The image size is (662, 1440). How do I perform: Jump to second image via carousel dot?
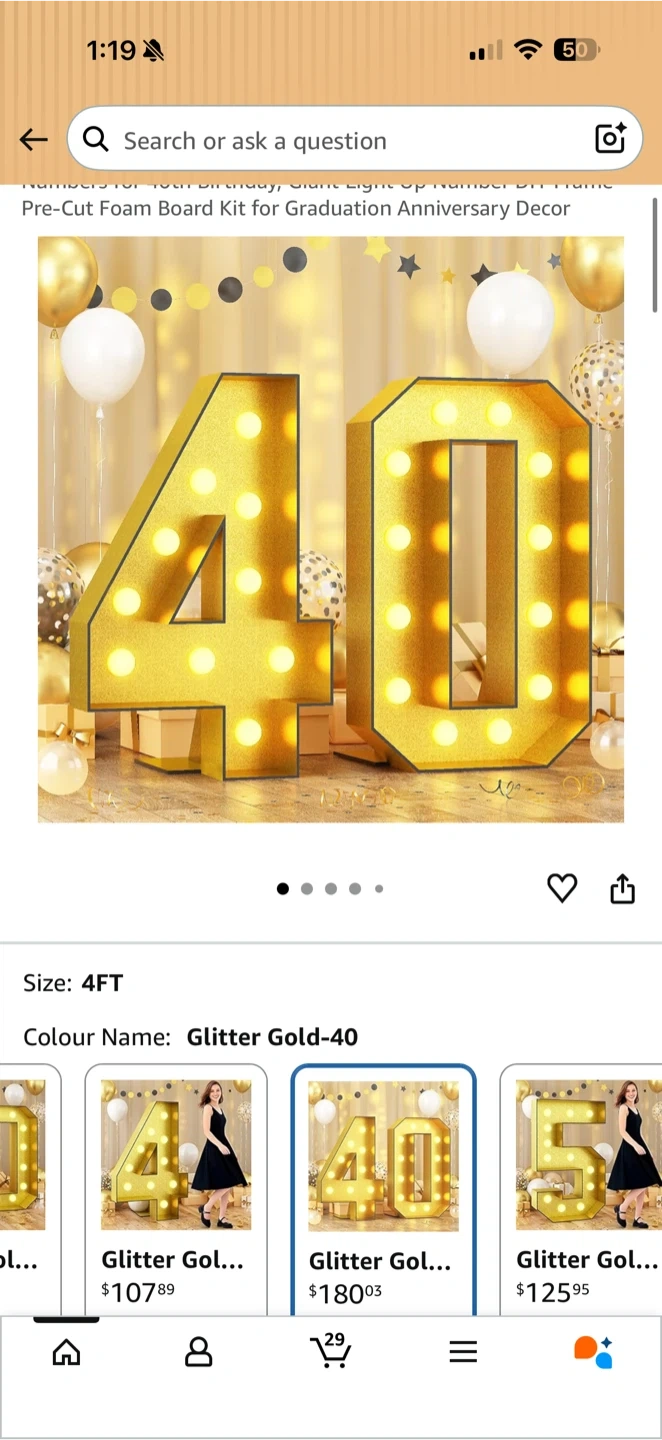307,888
